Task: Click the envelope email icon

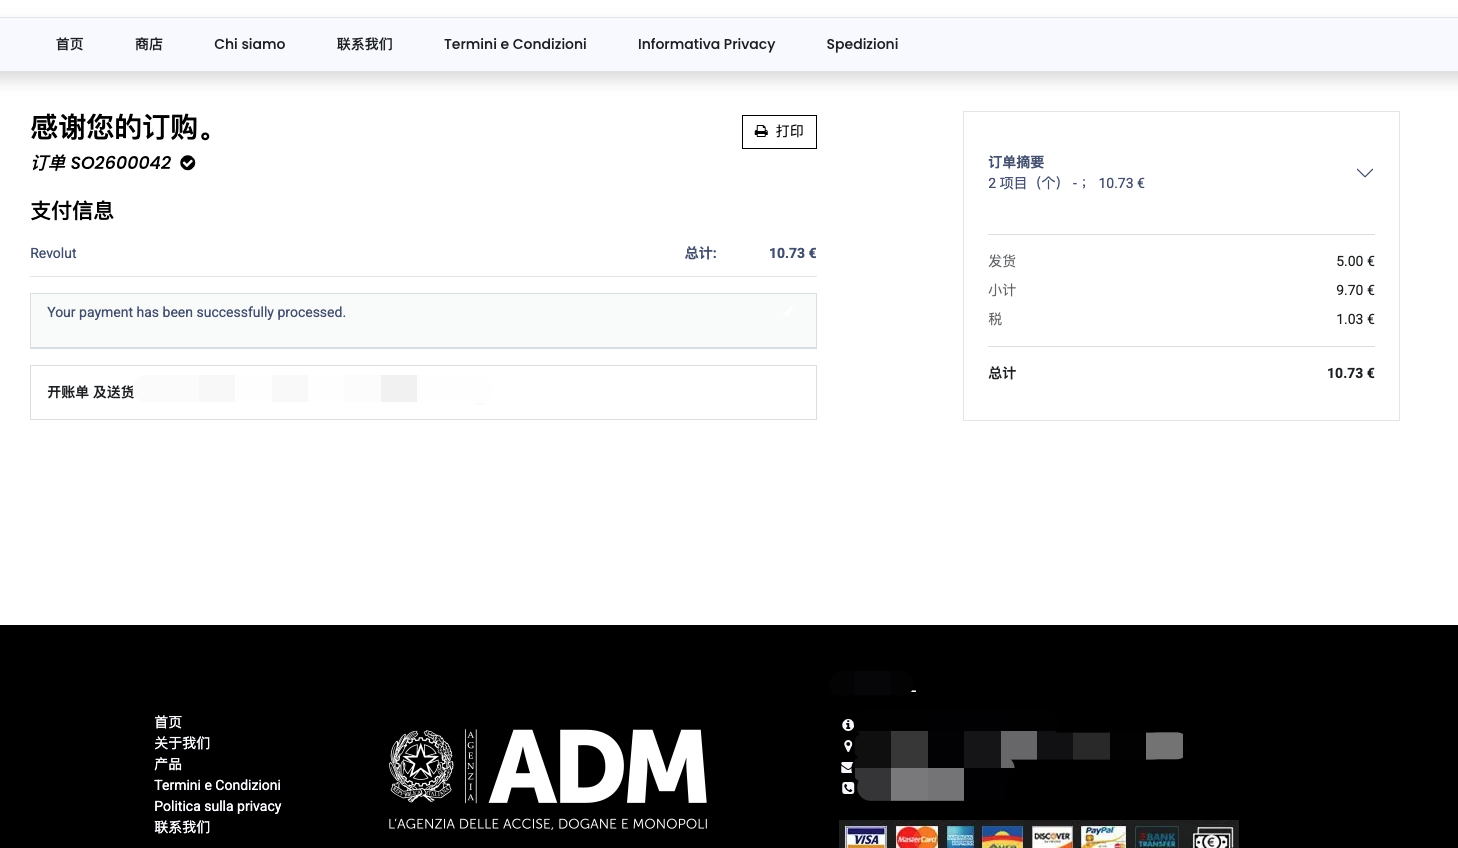Action: tap(847, 767)
